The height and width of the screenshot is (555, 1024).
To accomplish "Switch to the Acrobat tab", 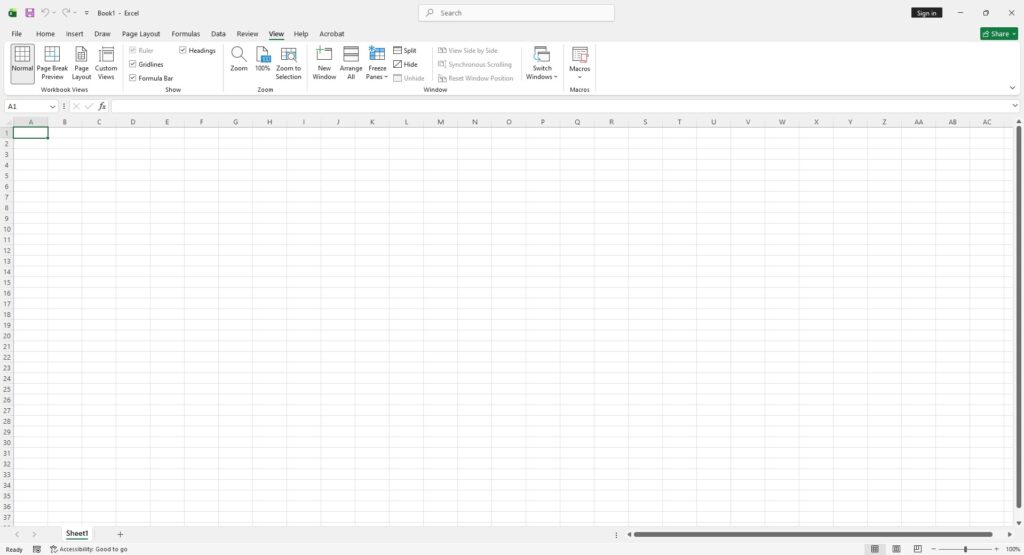I will tap(332, 33).
